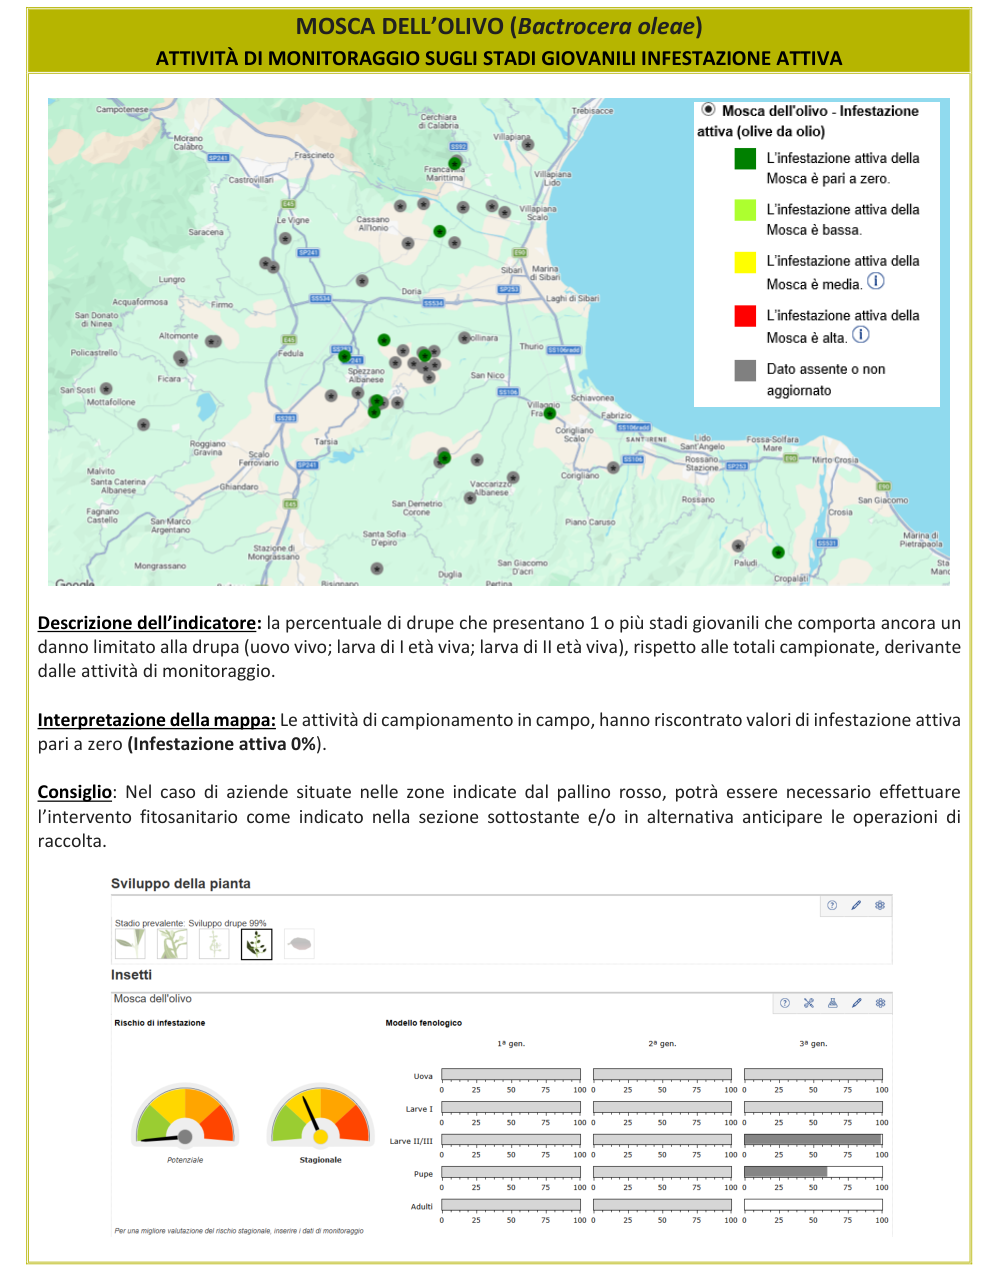
Task: Click the green marker at Francavilla Marittima
Action: point(455,163)
